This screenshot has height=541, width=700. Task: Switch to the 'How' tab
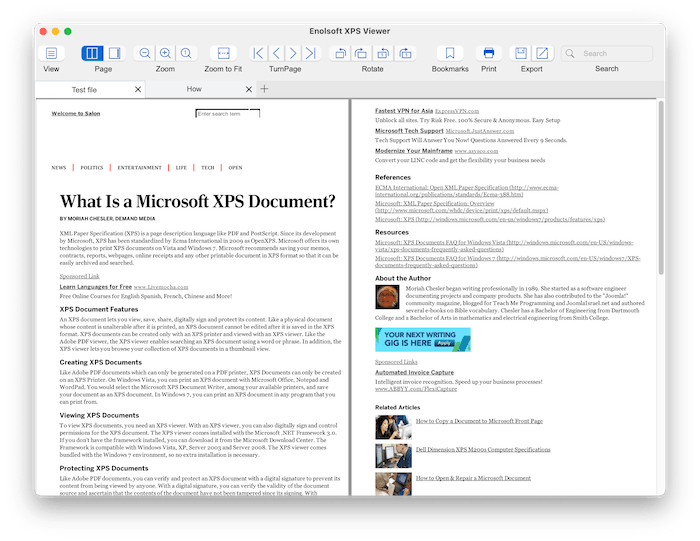194,89
